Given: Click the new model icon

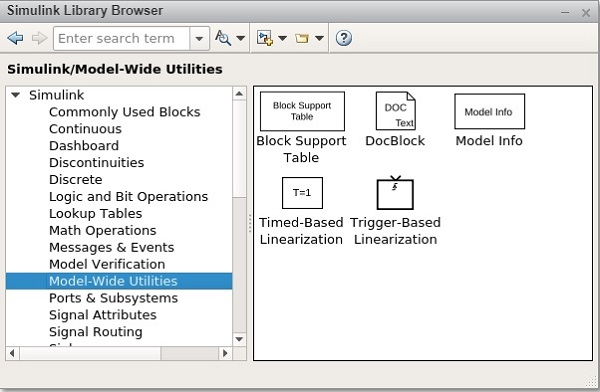Looking at the screenshot, I should point(265,38).
